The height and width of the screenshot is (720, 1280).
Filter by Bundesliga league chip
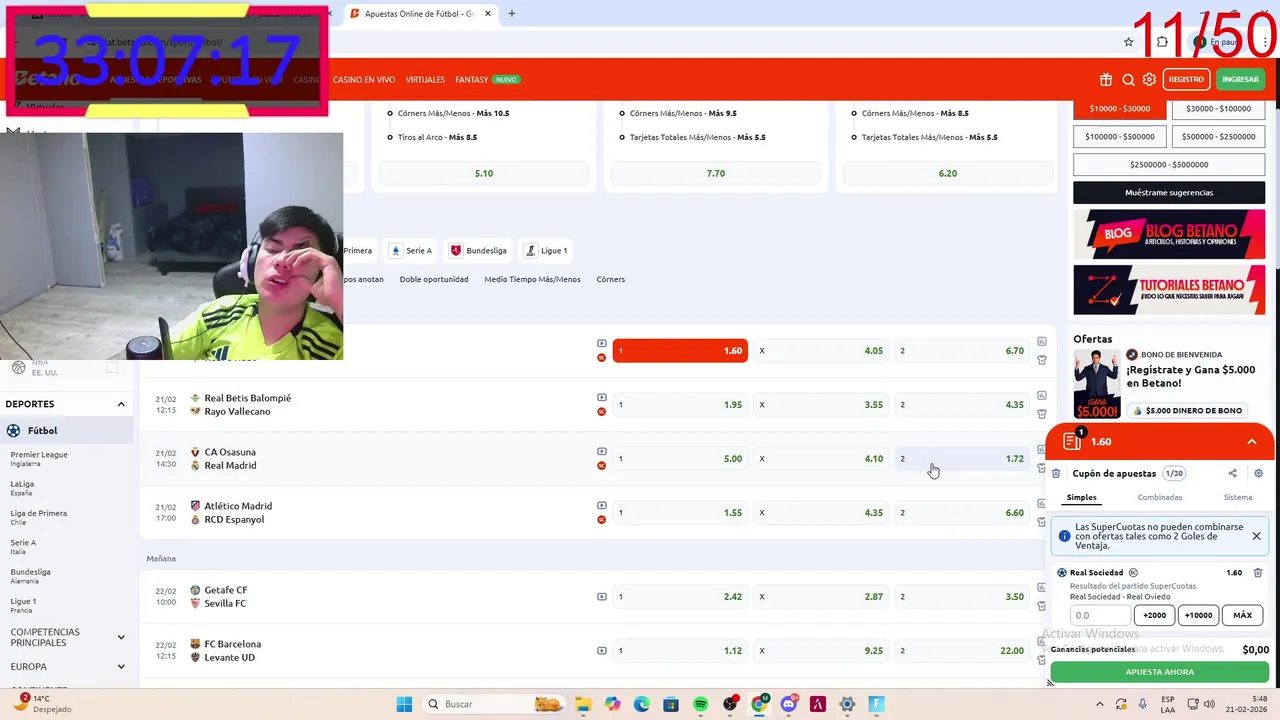coord(478,250)
